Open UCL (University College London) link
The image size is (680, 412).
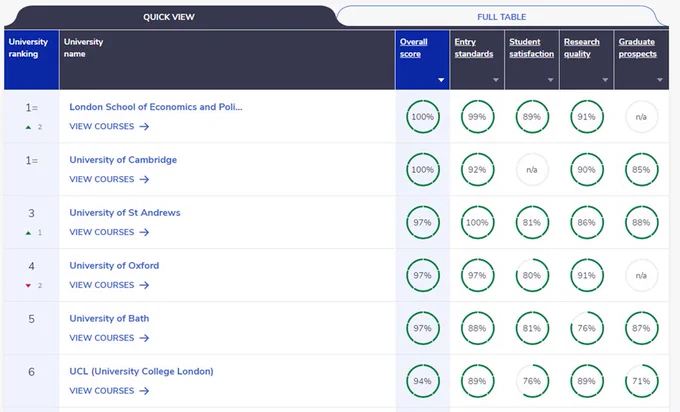(141, 371)
